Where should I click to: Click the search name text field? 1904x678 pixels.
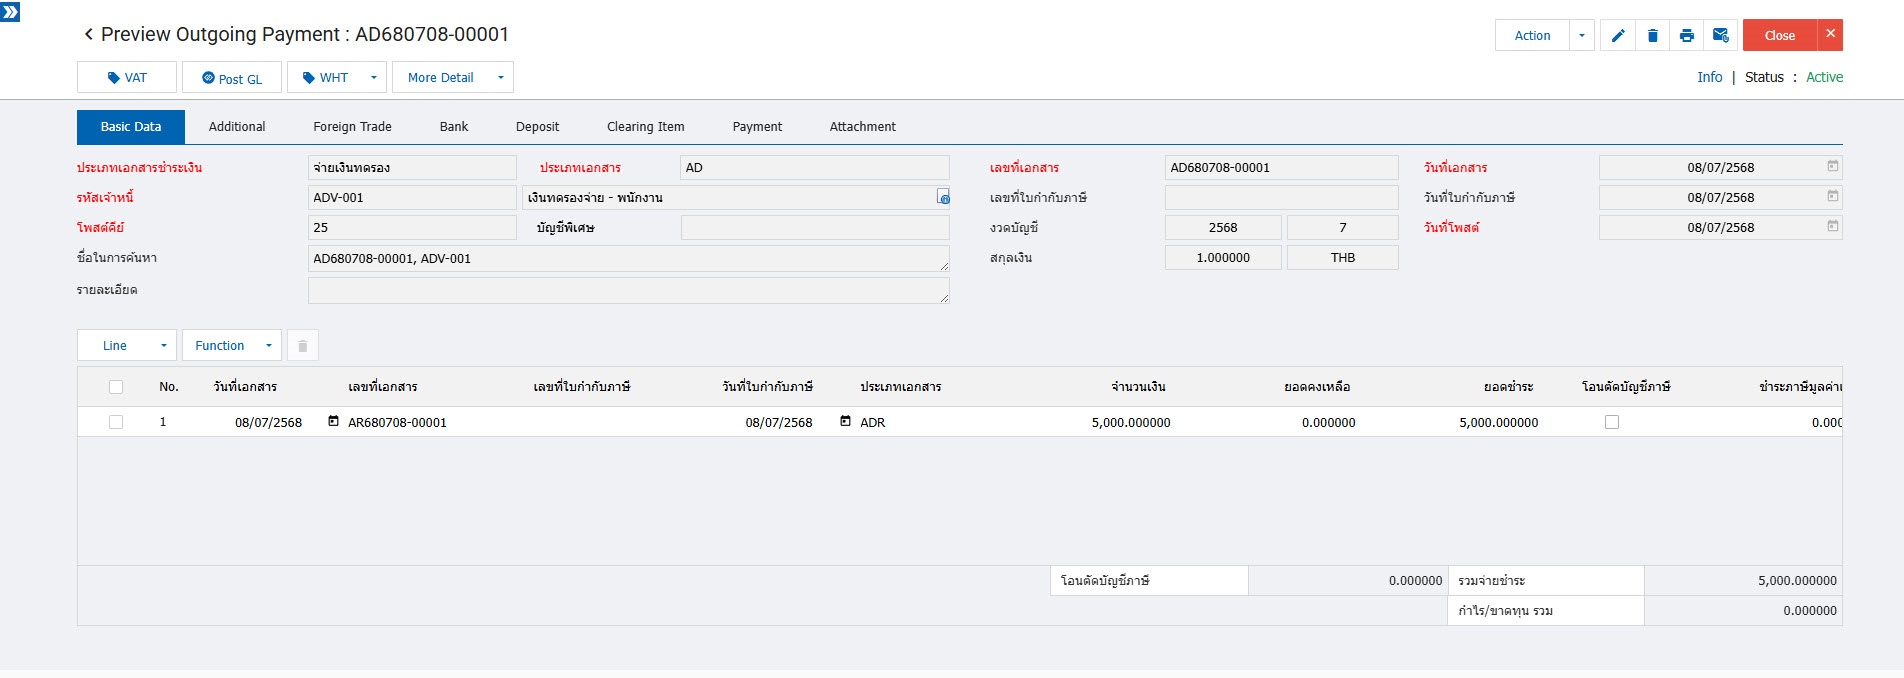(628, 259)
